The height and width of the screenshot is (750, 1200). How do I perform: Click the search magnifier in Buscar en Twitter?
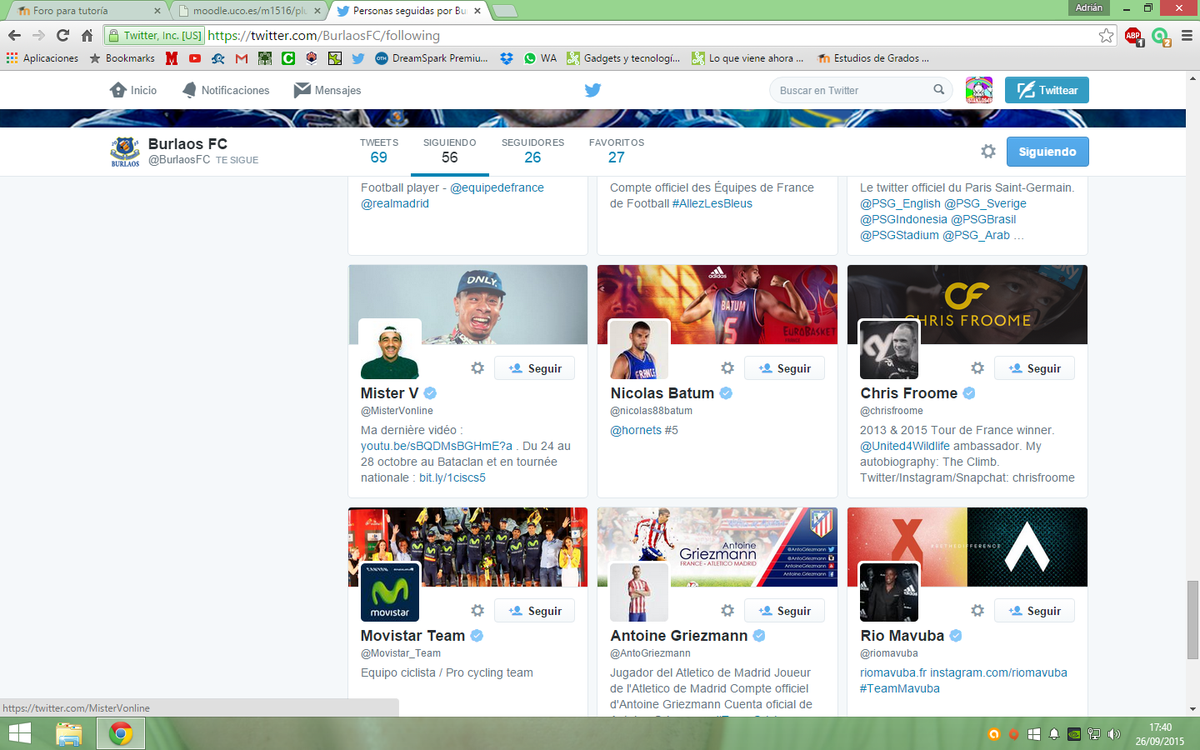point(939,90)
